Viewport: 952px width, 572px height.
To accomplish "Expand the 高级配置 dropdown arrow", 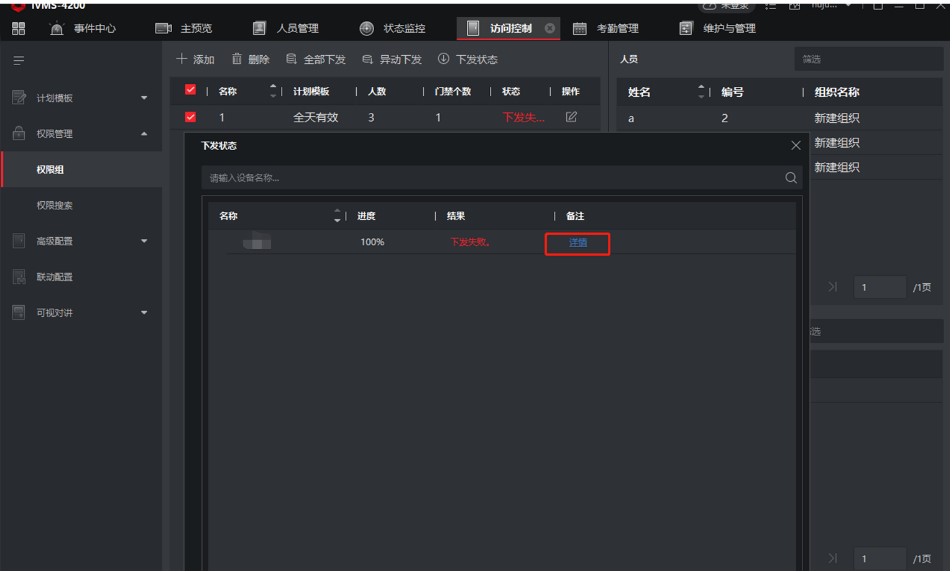I will point(144,241).
